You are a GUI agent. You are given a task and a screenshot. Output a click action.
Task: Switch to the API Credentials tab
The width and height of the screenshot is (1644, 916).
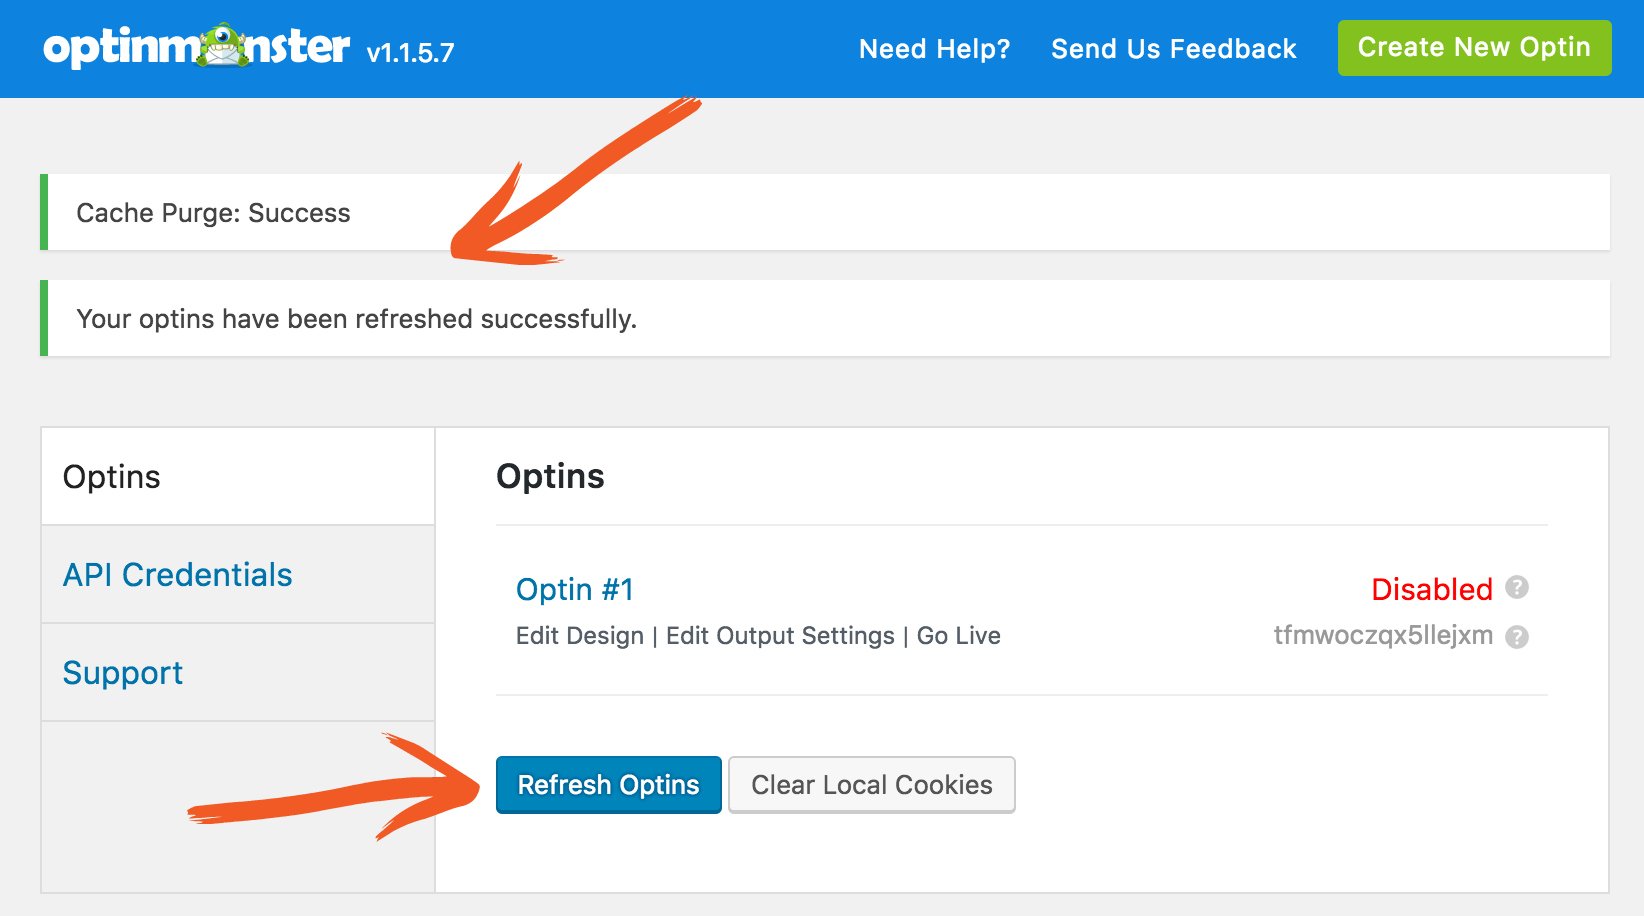[238, 575]
